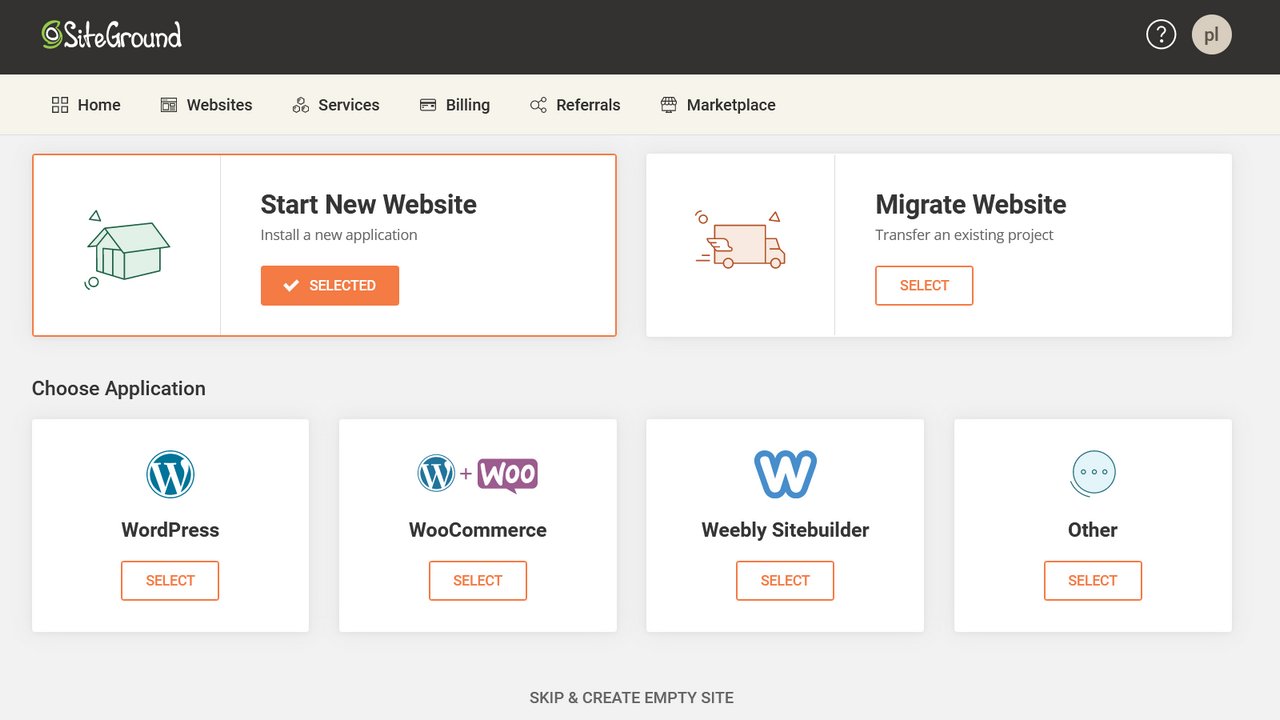Open the Marketplace menu

click(x=717, y=104)
